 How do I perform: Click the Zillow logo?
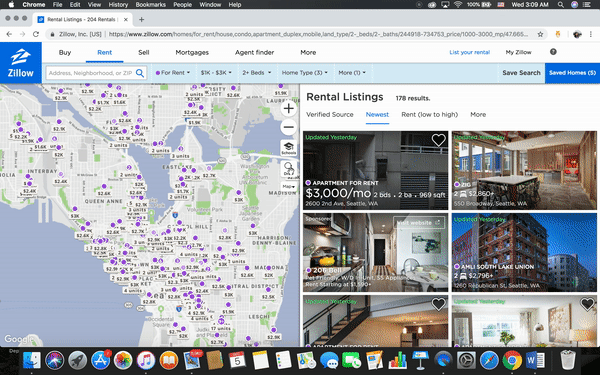[21, 63]
